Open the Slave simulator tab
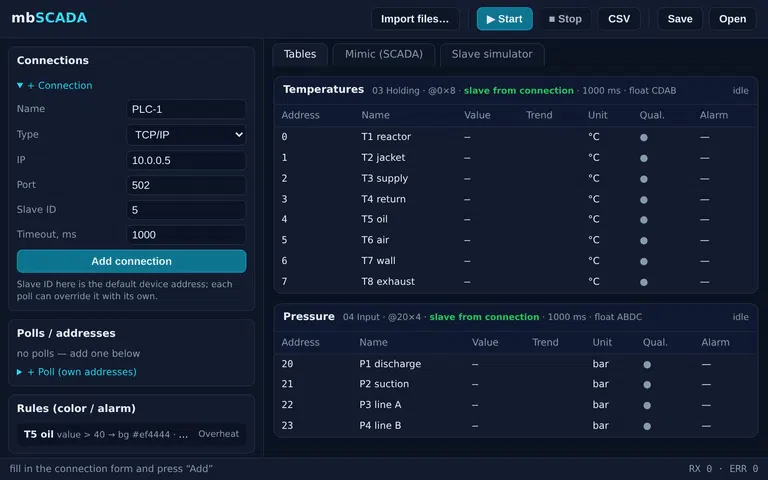This screenshot has width=768, height=480. (492, 54)
